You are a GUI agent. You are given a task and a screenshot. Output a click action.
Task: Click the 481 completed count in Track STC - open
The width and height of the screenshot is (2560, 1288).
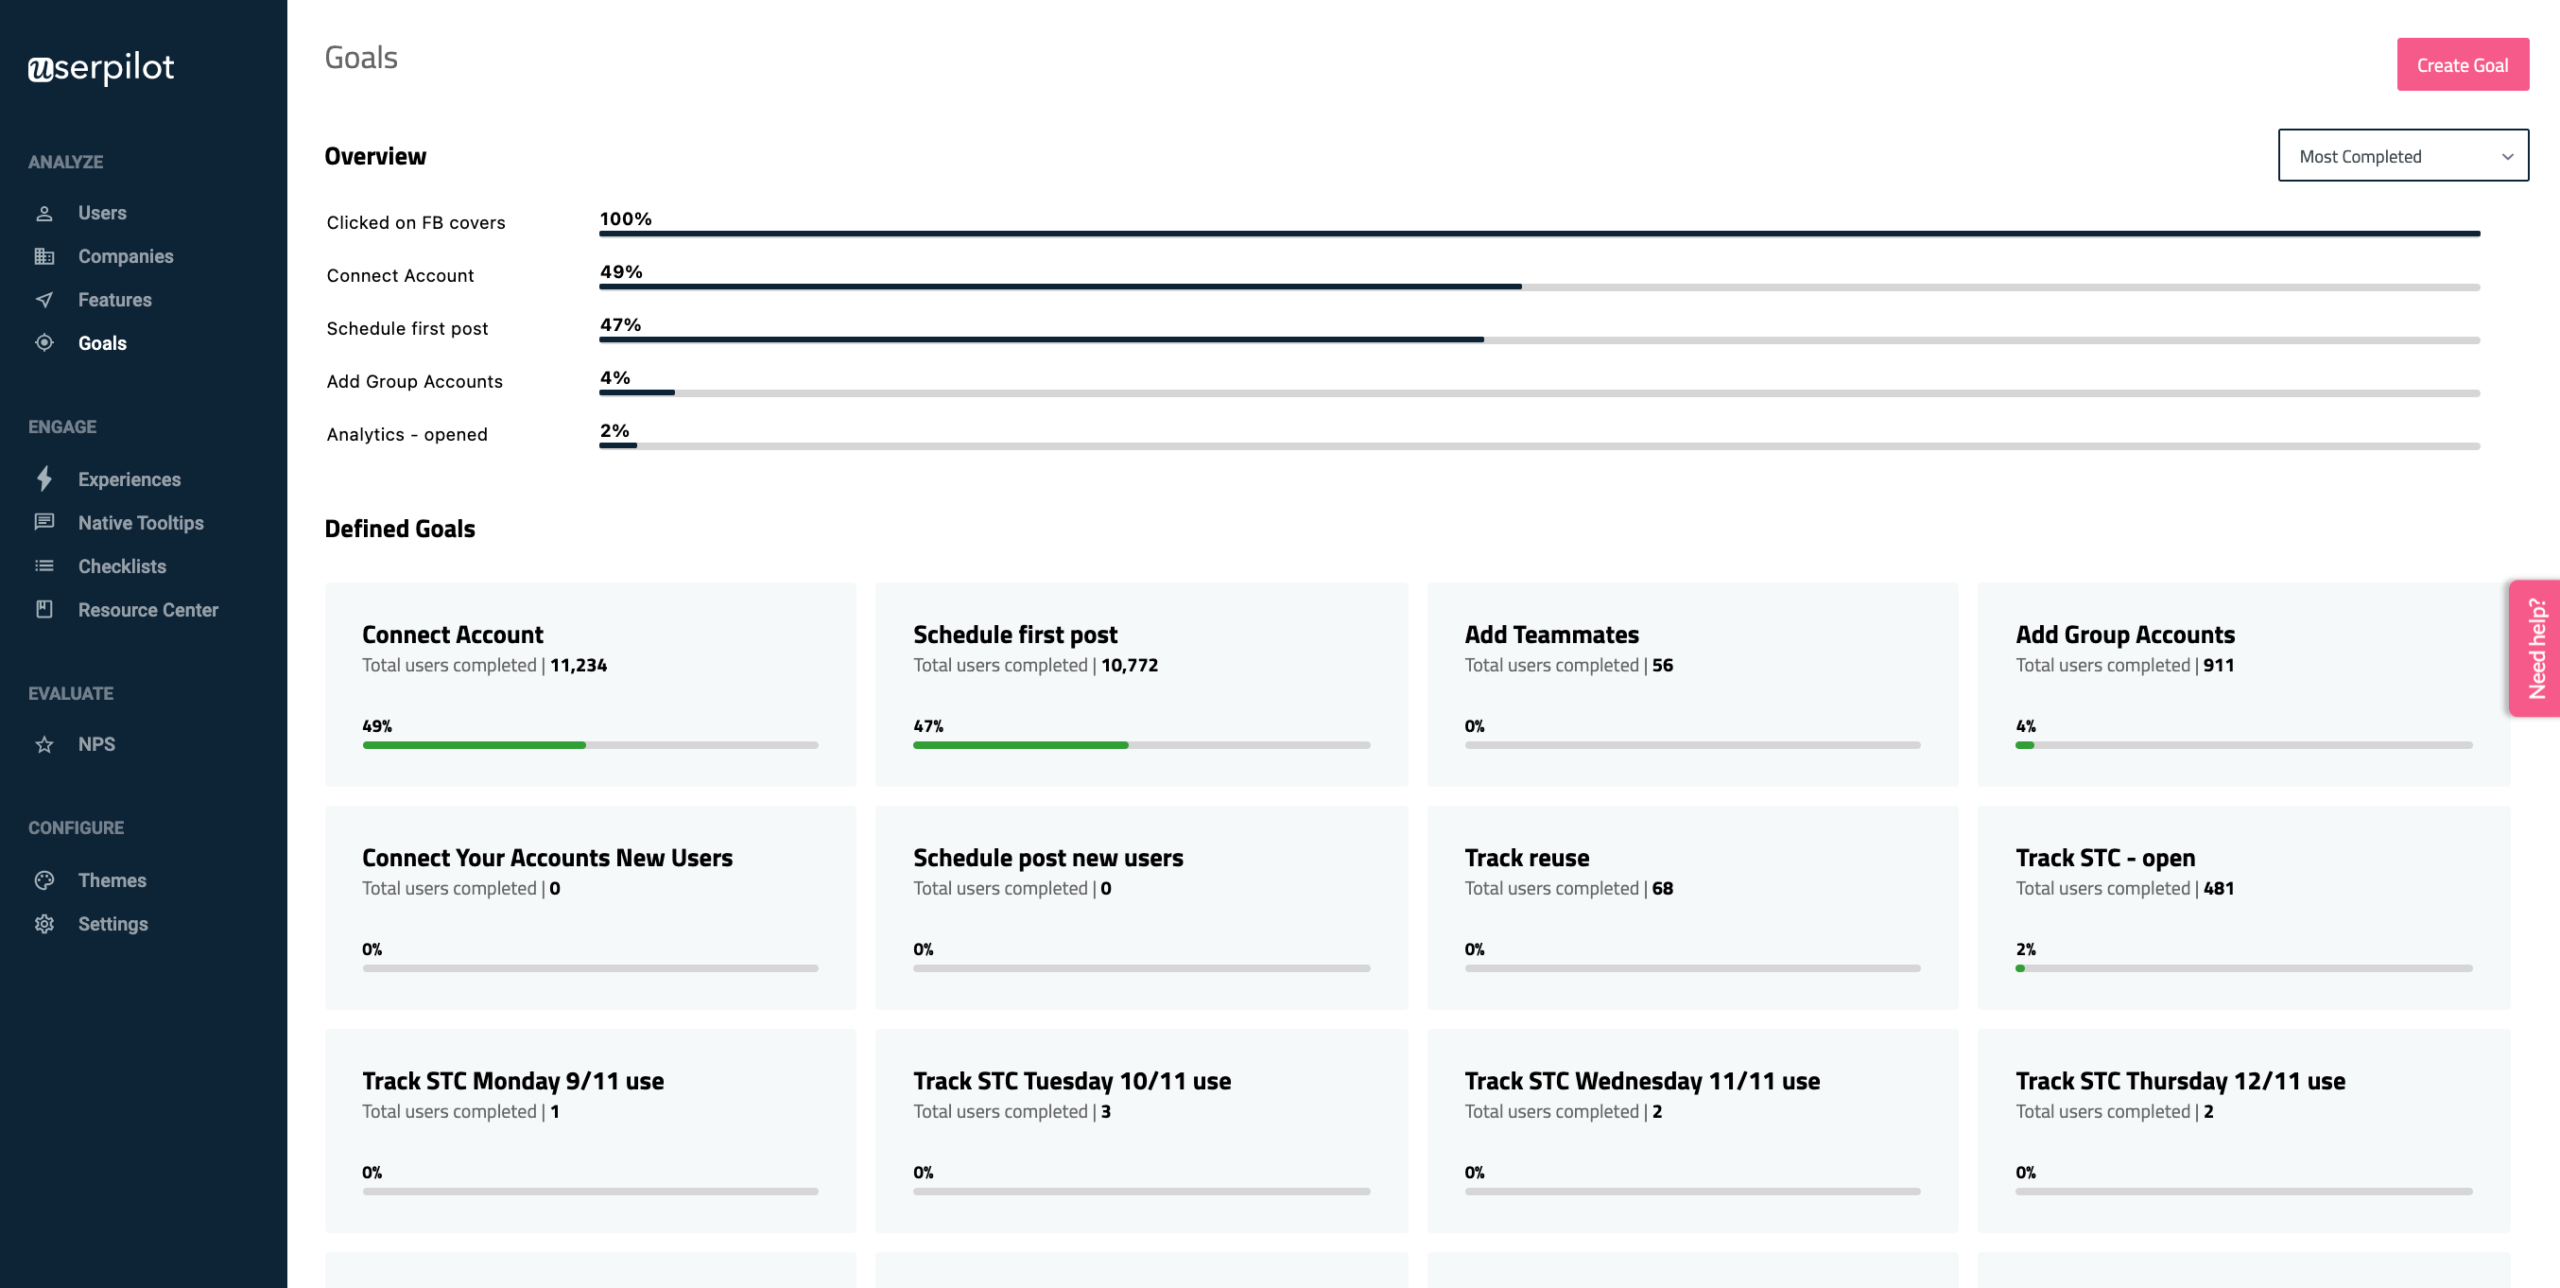click(x=2218, y=888)
